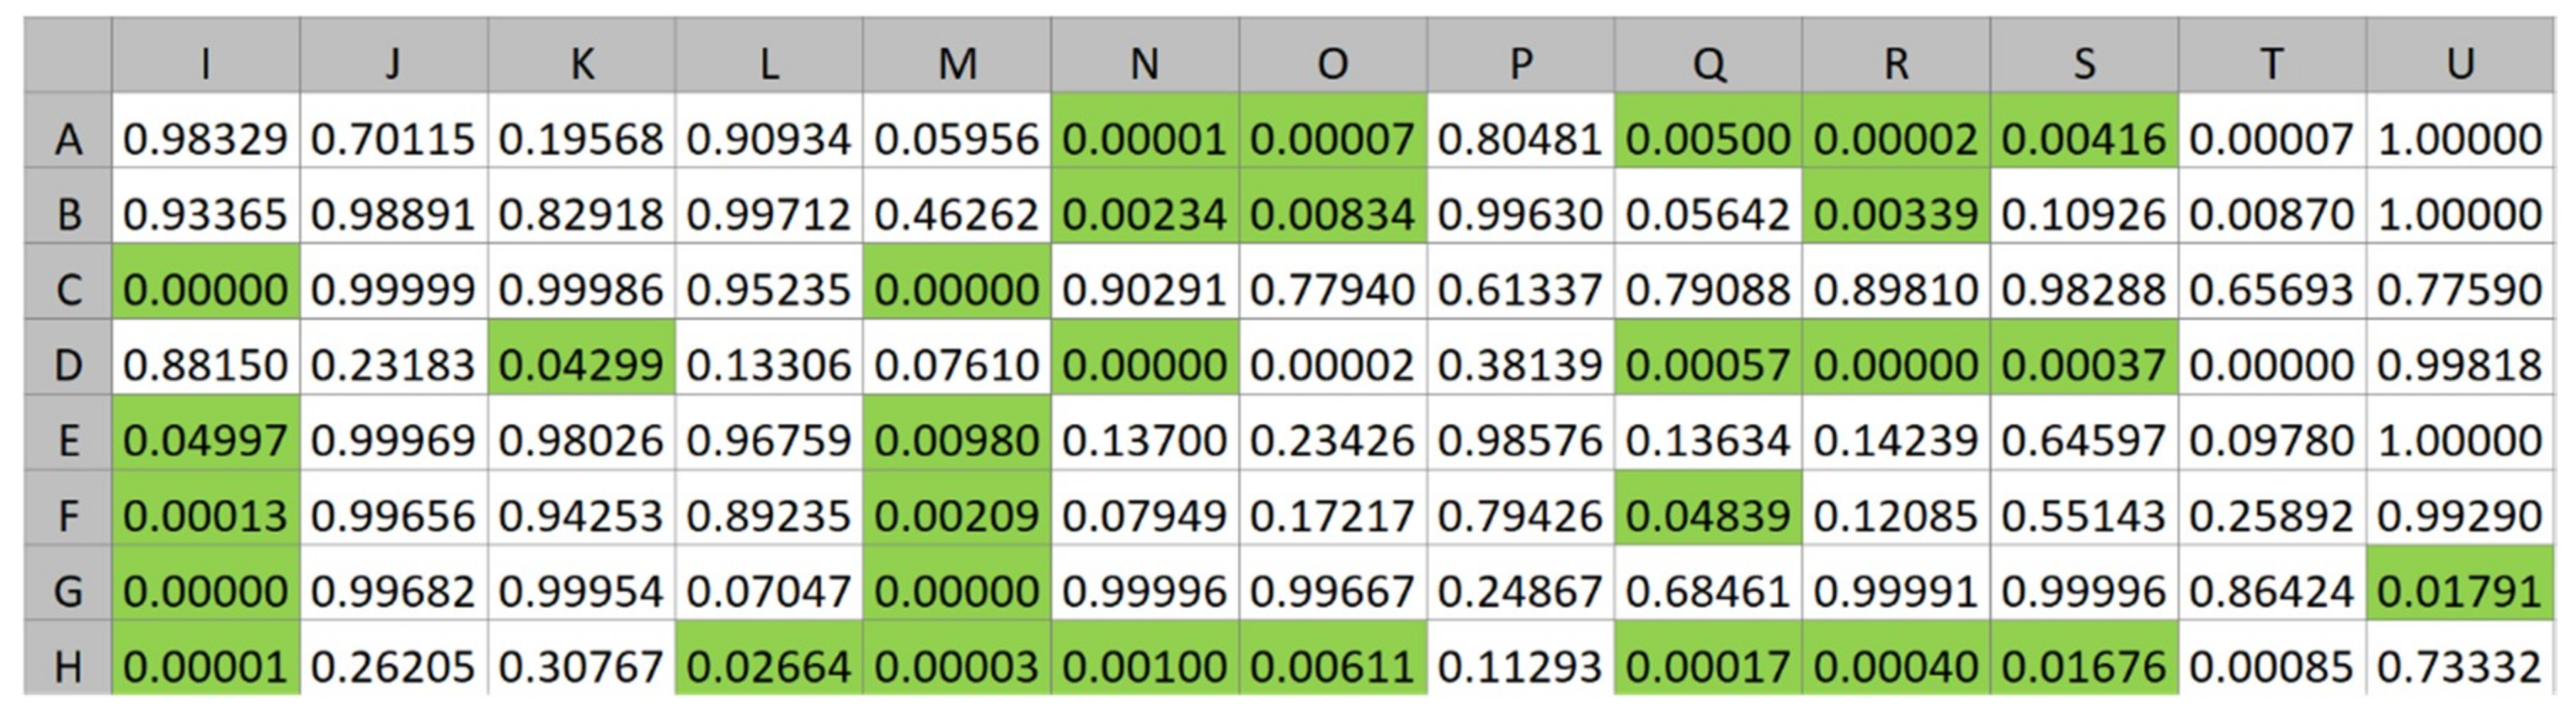Click green cell with value 0.04299
2576x720 pixels.
coord(581,365)
